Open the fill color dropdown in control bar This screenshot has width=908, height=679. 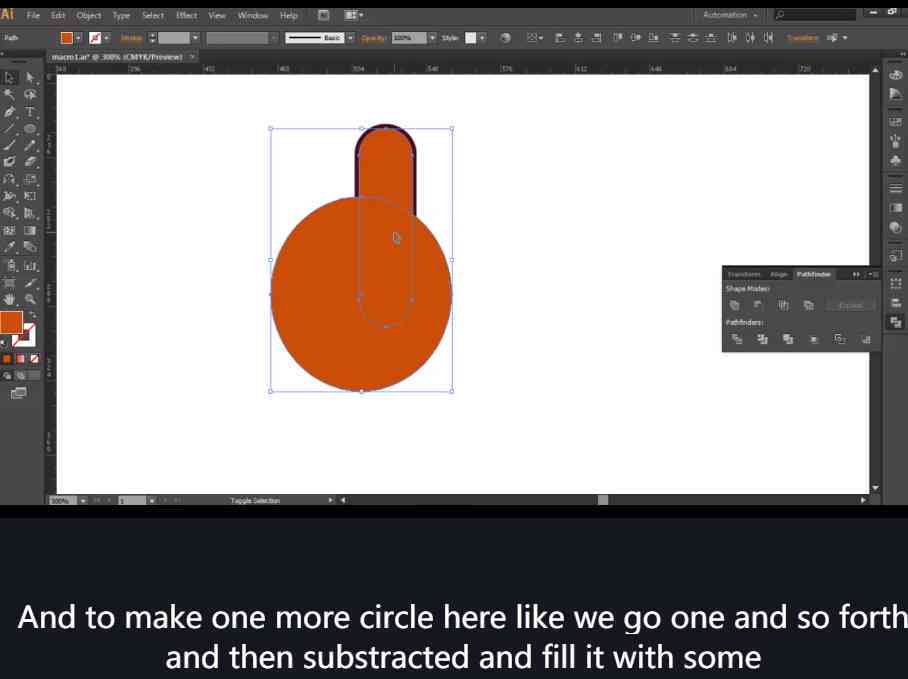[x=78, y=38]
